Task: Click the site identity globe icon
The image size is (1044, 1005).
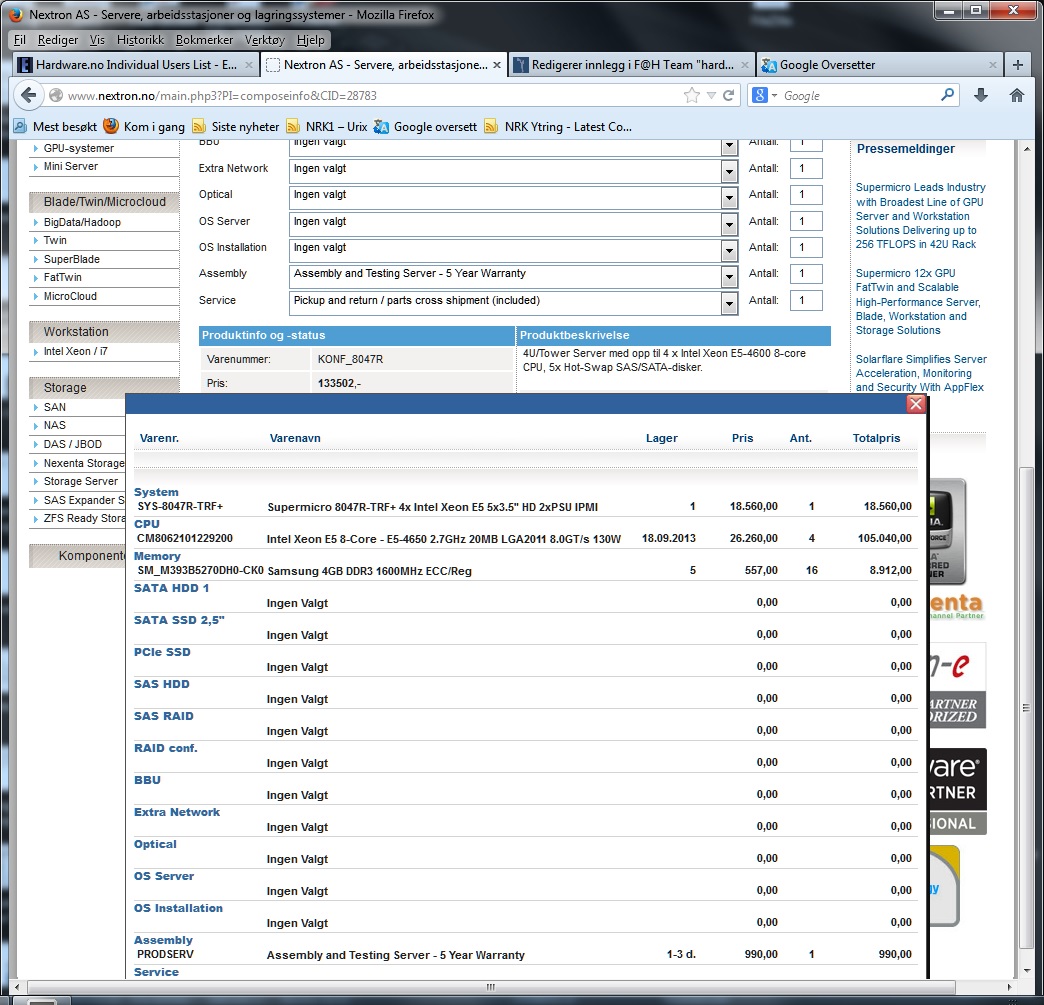Action: [57, 95]
